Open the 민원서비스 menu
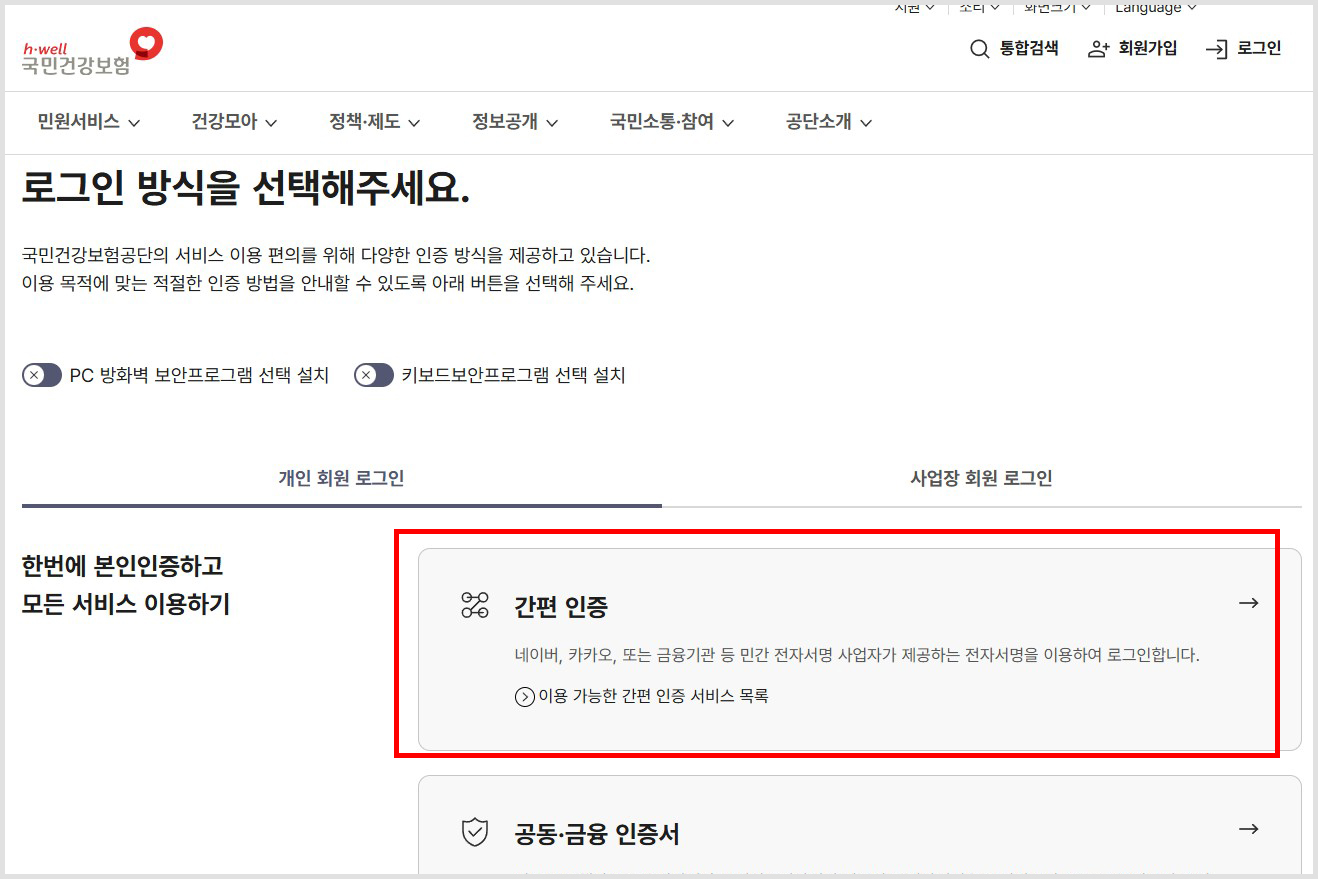This screenshot has width=1318, height=879. click(x=80, y=122)
